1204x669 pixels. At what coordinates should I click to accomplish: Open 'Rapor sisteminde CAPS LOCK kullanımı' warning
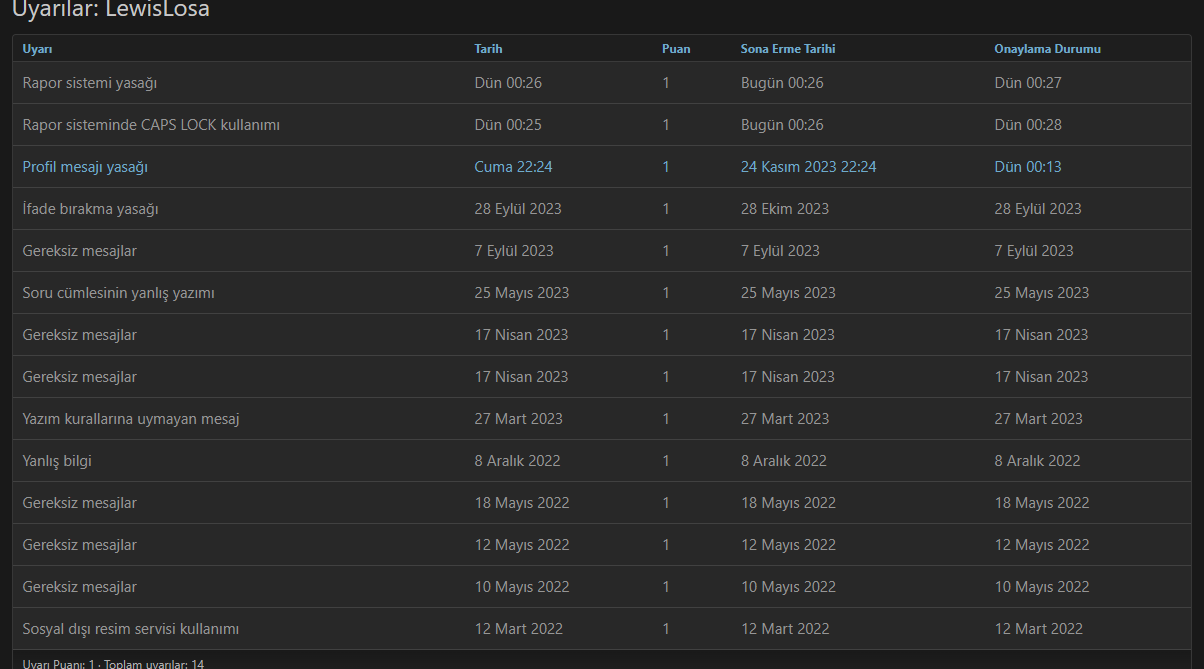(151, 125)
